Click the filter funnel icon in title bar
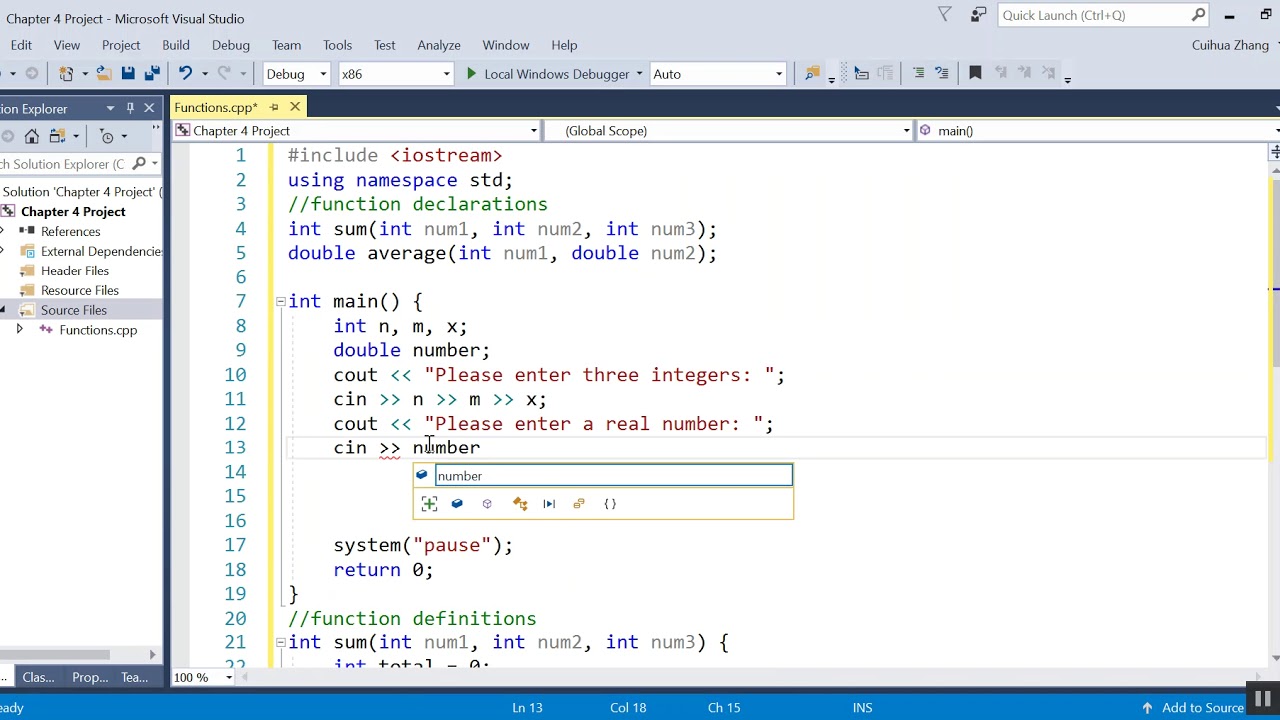Image resolution: width=1280 pixels, height=720 pixels. 944,14
